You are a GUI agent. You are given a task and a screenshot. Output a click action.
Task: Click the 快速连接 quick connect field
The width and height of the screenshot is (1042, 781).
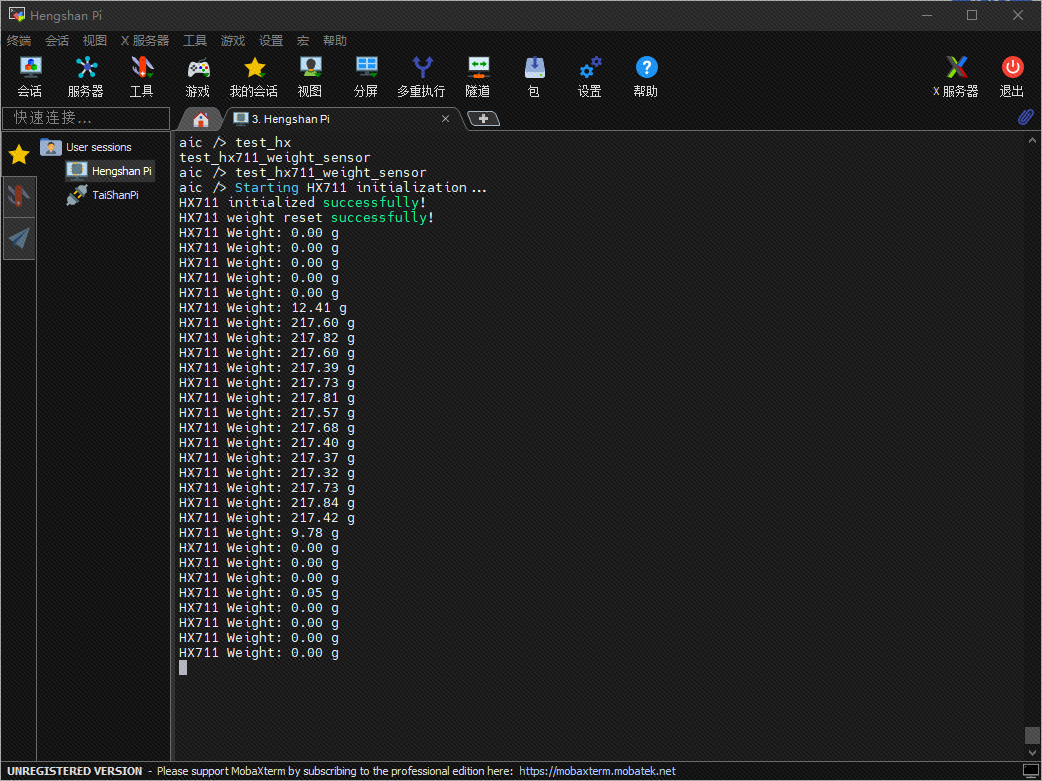[86, 118]
